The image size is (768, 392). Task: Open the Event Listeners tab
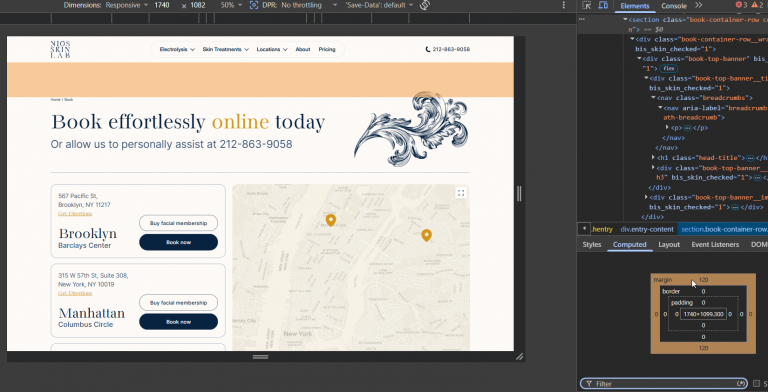pyautogui.click(x=715, y=245)
